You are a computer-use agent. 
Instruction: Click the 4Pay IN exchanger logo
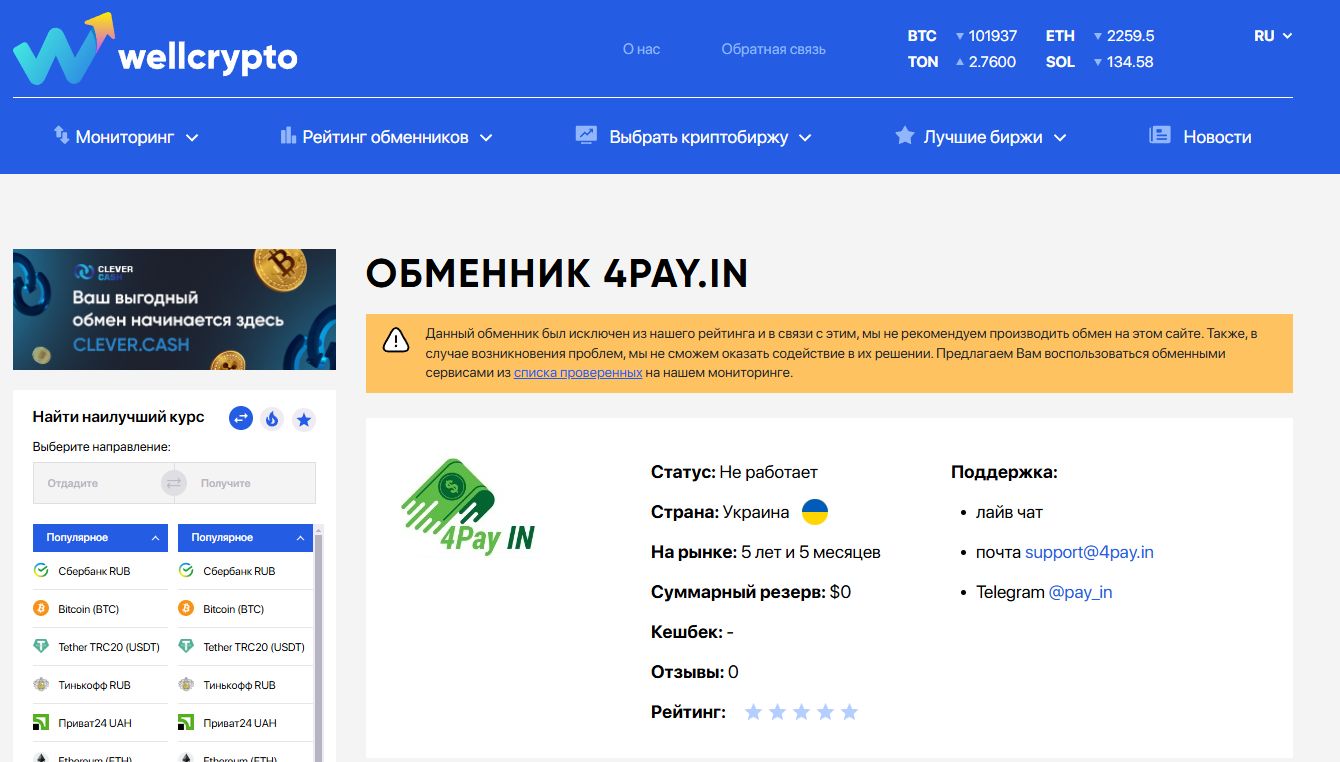click(x=468, y=508)
